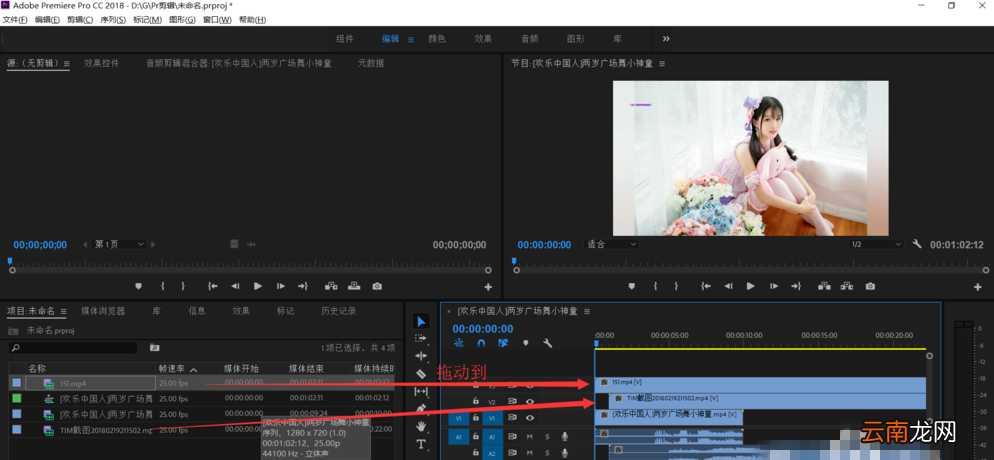Go to In point in the Source monitor
994x460 pixels.
pos(213,286)
